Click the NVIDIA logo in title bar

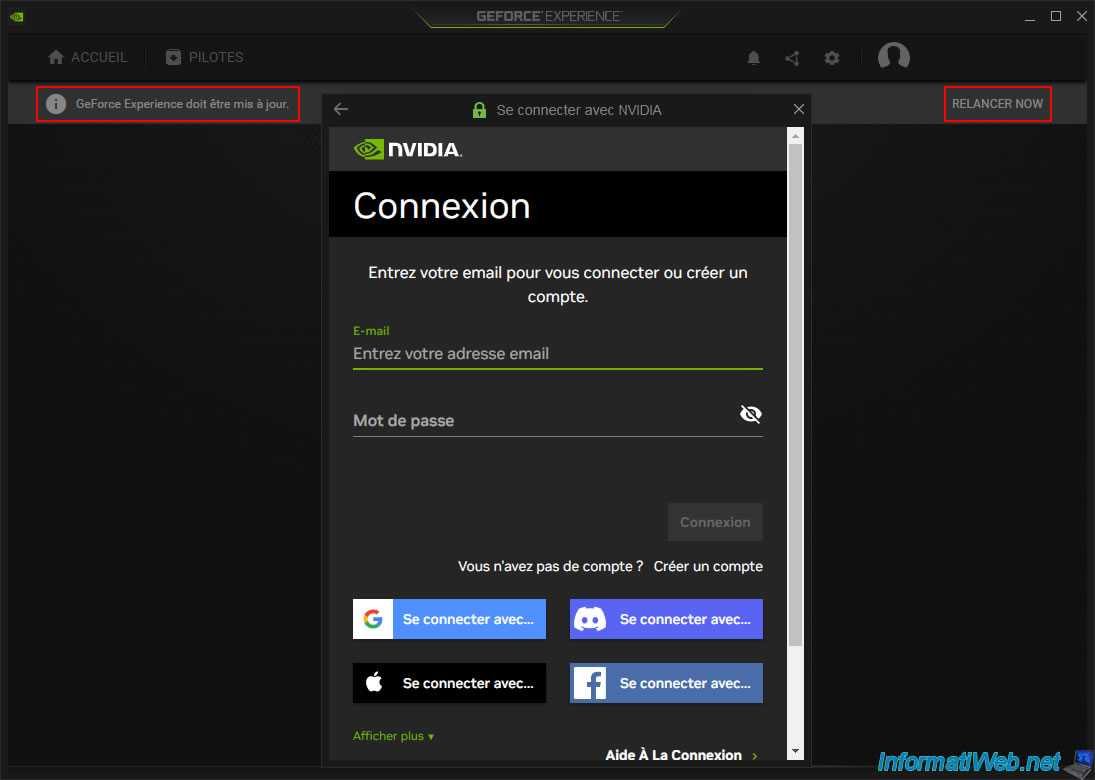coord(17,17)
